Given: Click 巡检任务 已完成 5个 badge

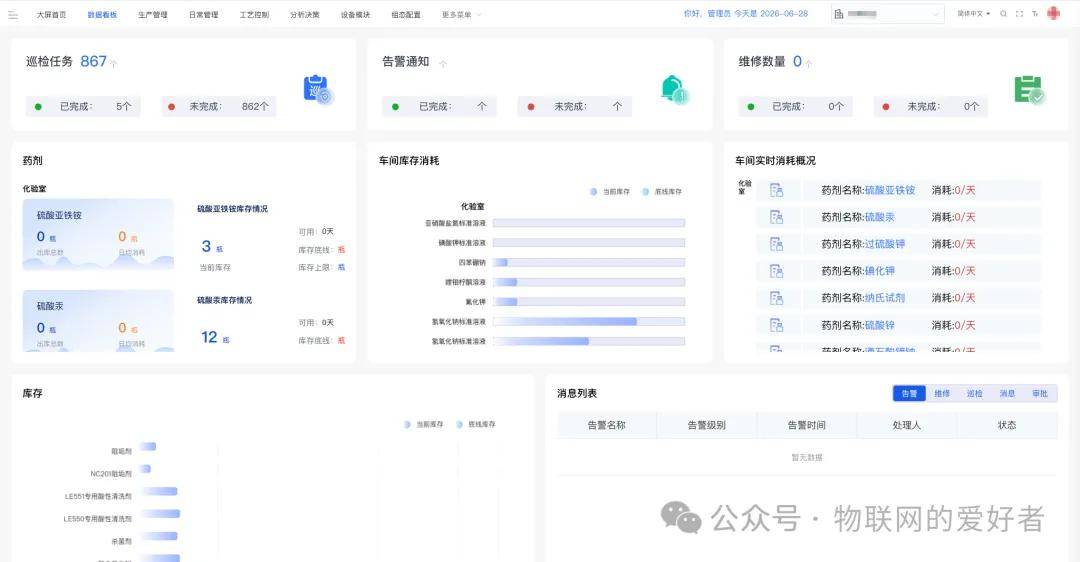Looking at the screenshot, I should 83,107.
